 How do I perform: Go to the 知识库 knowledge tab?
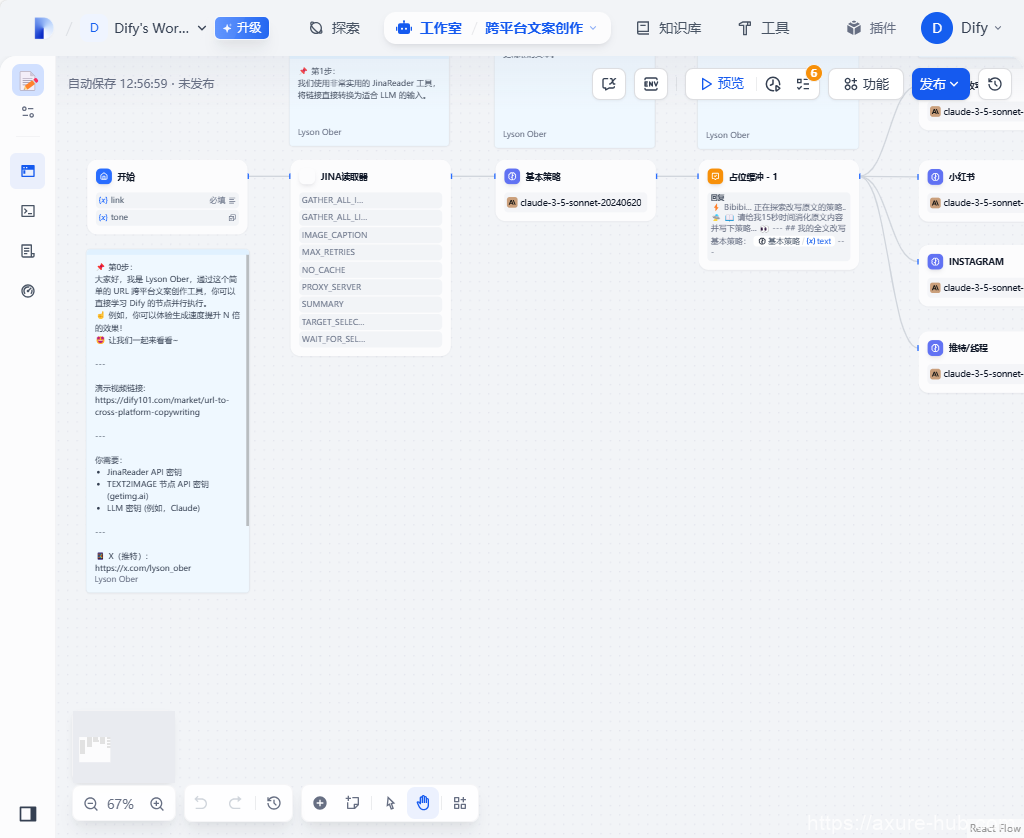click(668, 28)
